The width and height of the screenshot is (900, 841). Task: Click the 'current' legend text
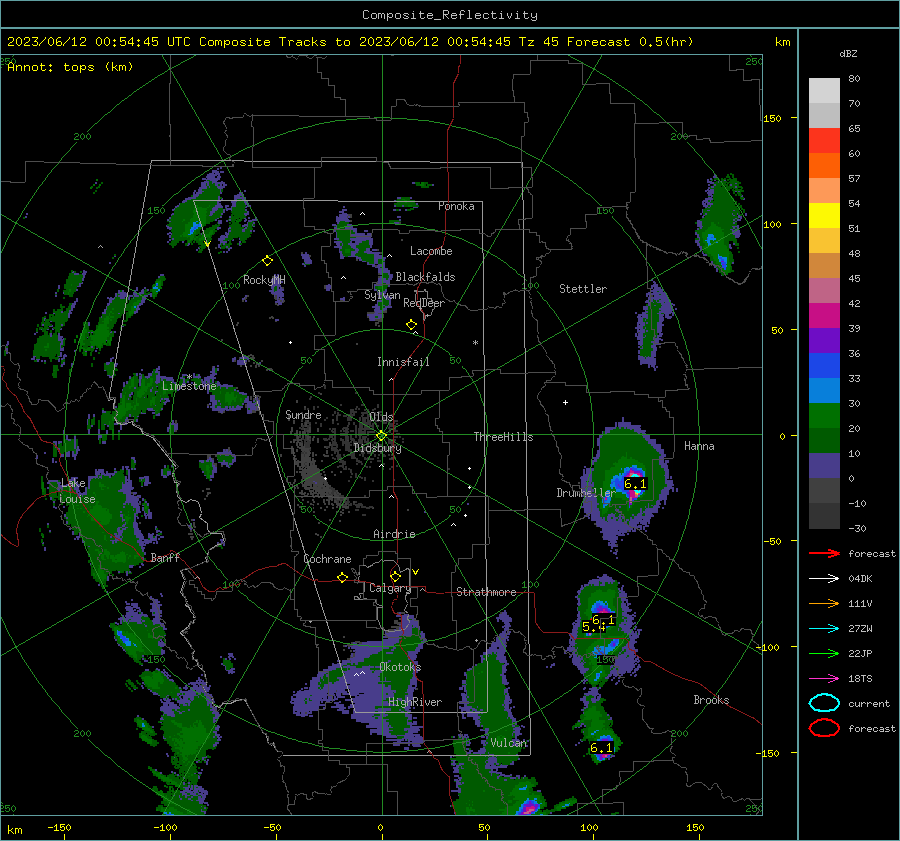click(x=869, y=703)
